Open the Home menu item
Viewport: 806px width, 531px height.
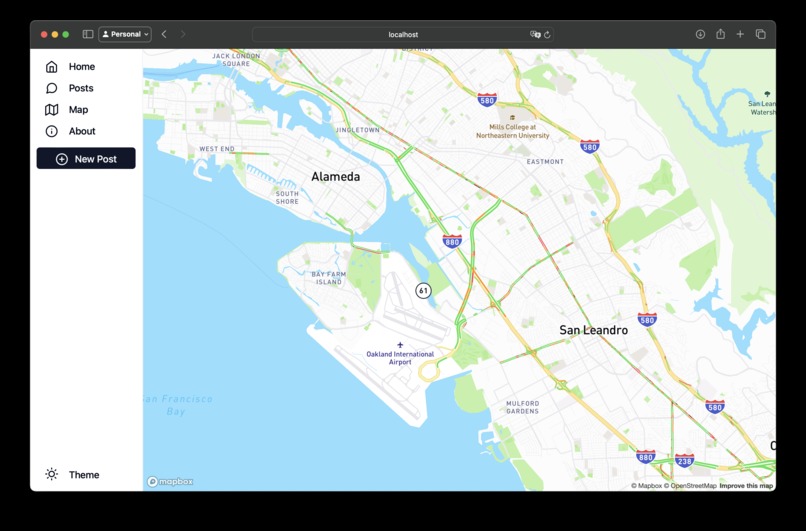(86, 66)
